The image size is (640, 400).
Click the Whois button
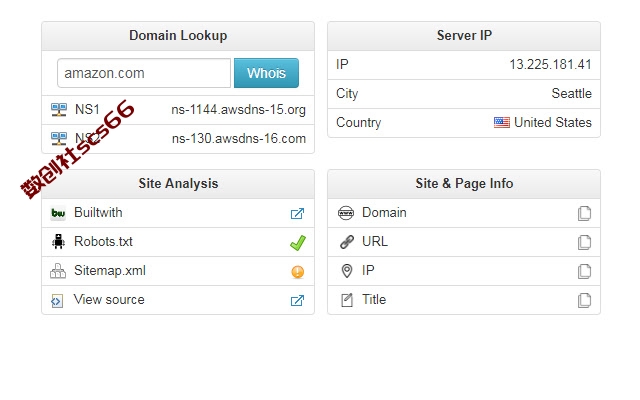(x=266, y=73)
